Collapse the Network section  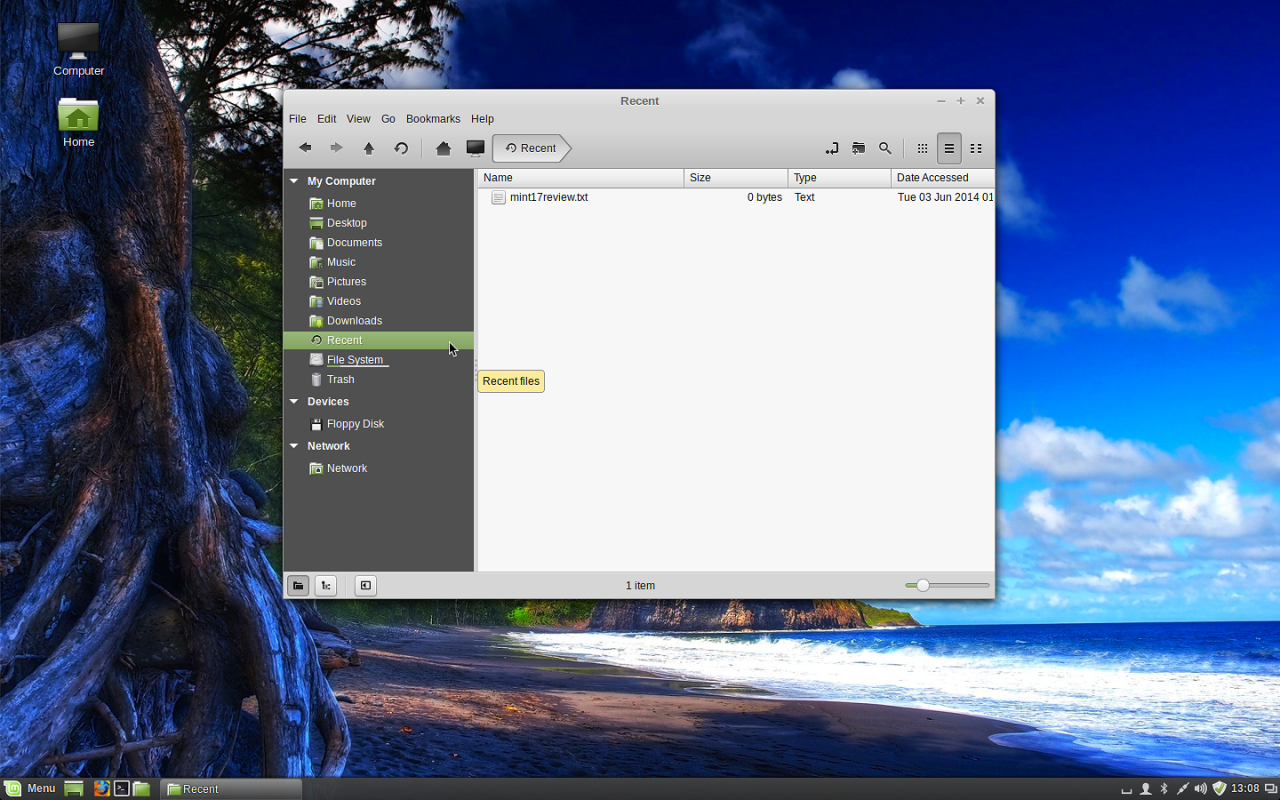293,446
